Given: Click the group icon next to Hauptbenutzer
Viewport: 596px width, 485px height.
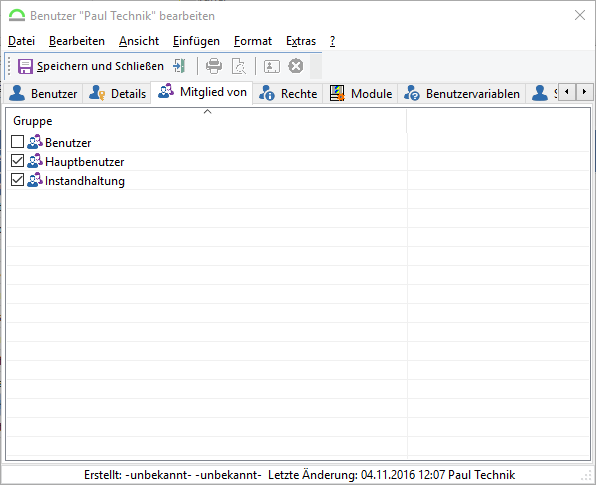Looking at the screenshot, I should click(35, 161).
